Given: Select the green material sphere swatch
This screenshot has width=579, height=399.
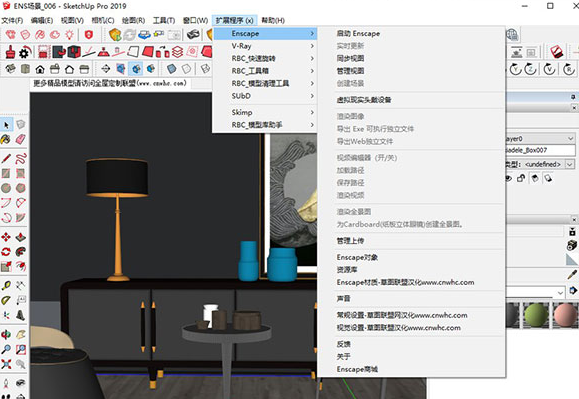Looking at the screenshot, I should pos(536,315).
